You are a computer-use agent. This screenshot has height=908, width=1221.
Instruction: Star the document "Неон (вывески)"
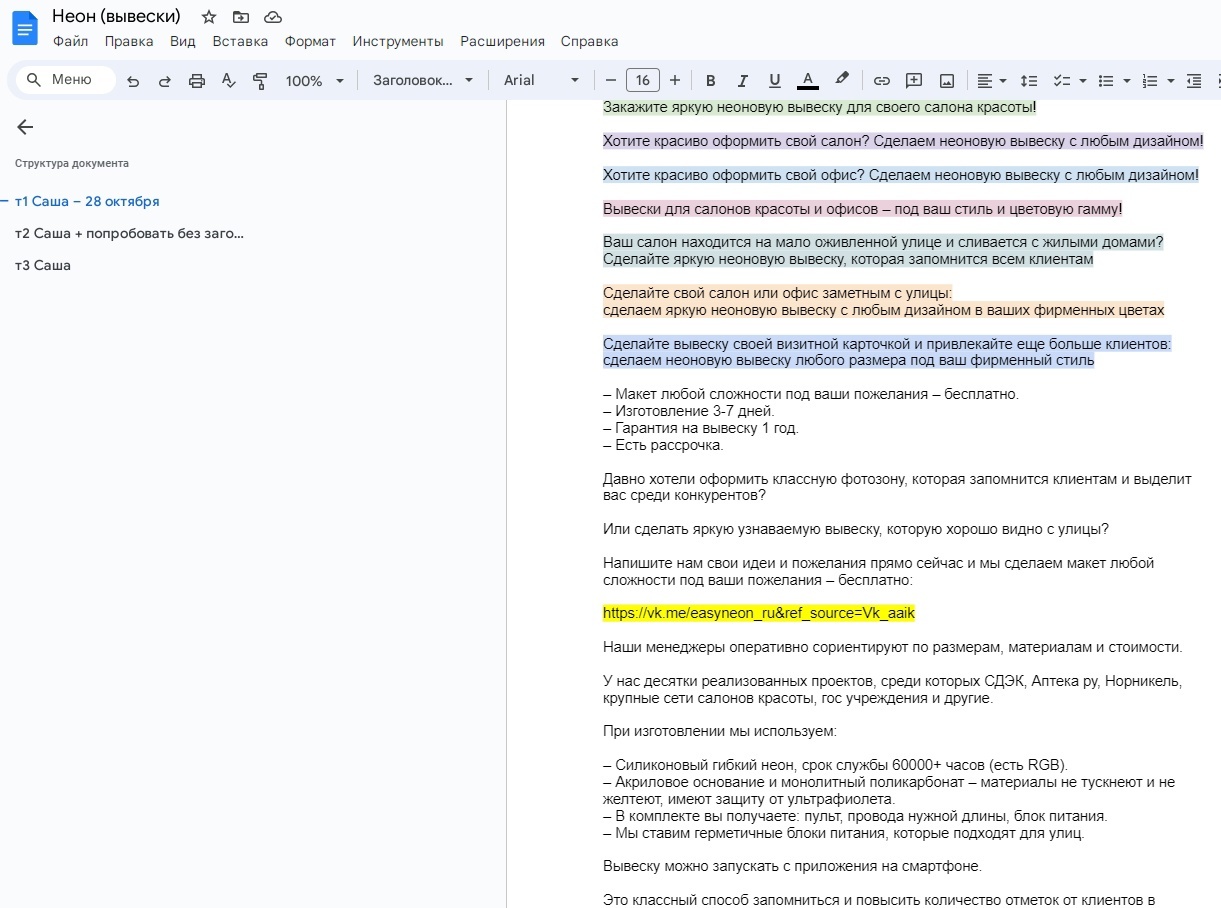click(209, 17)
